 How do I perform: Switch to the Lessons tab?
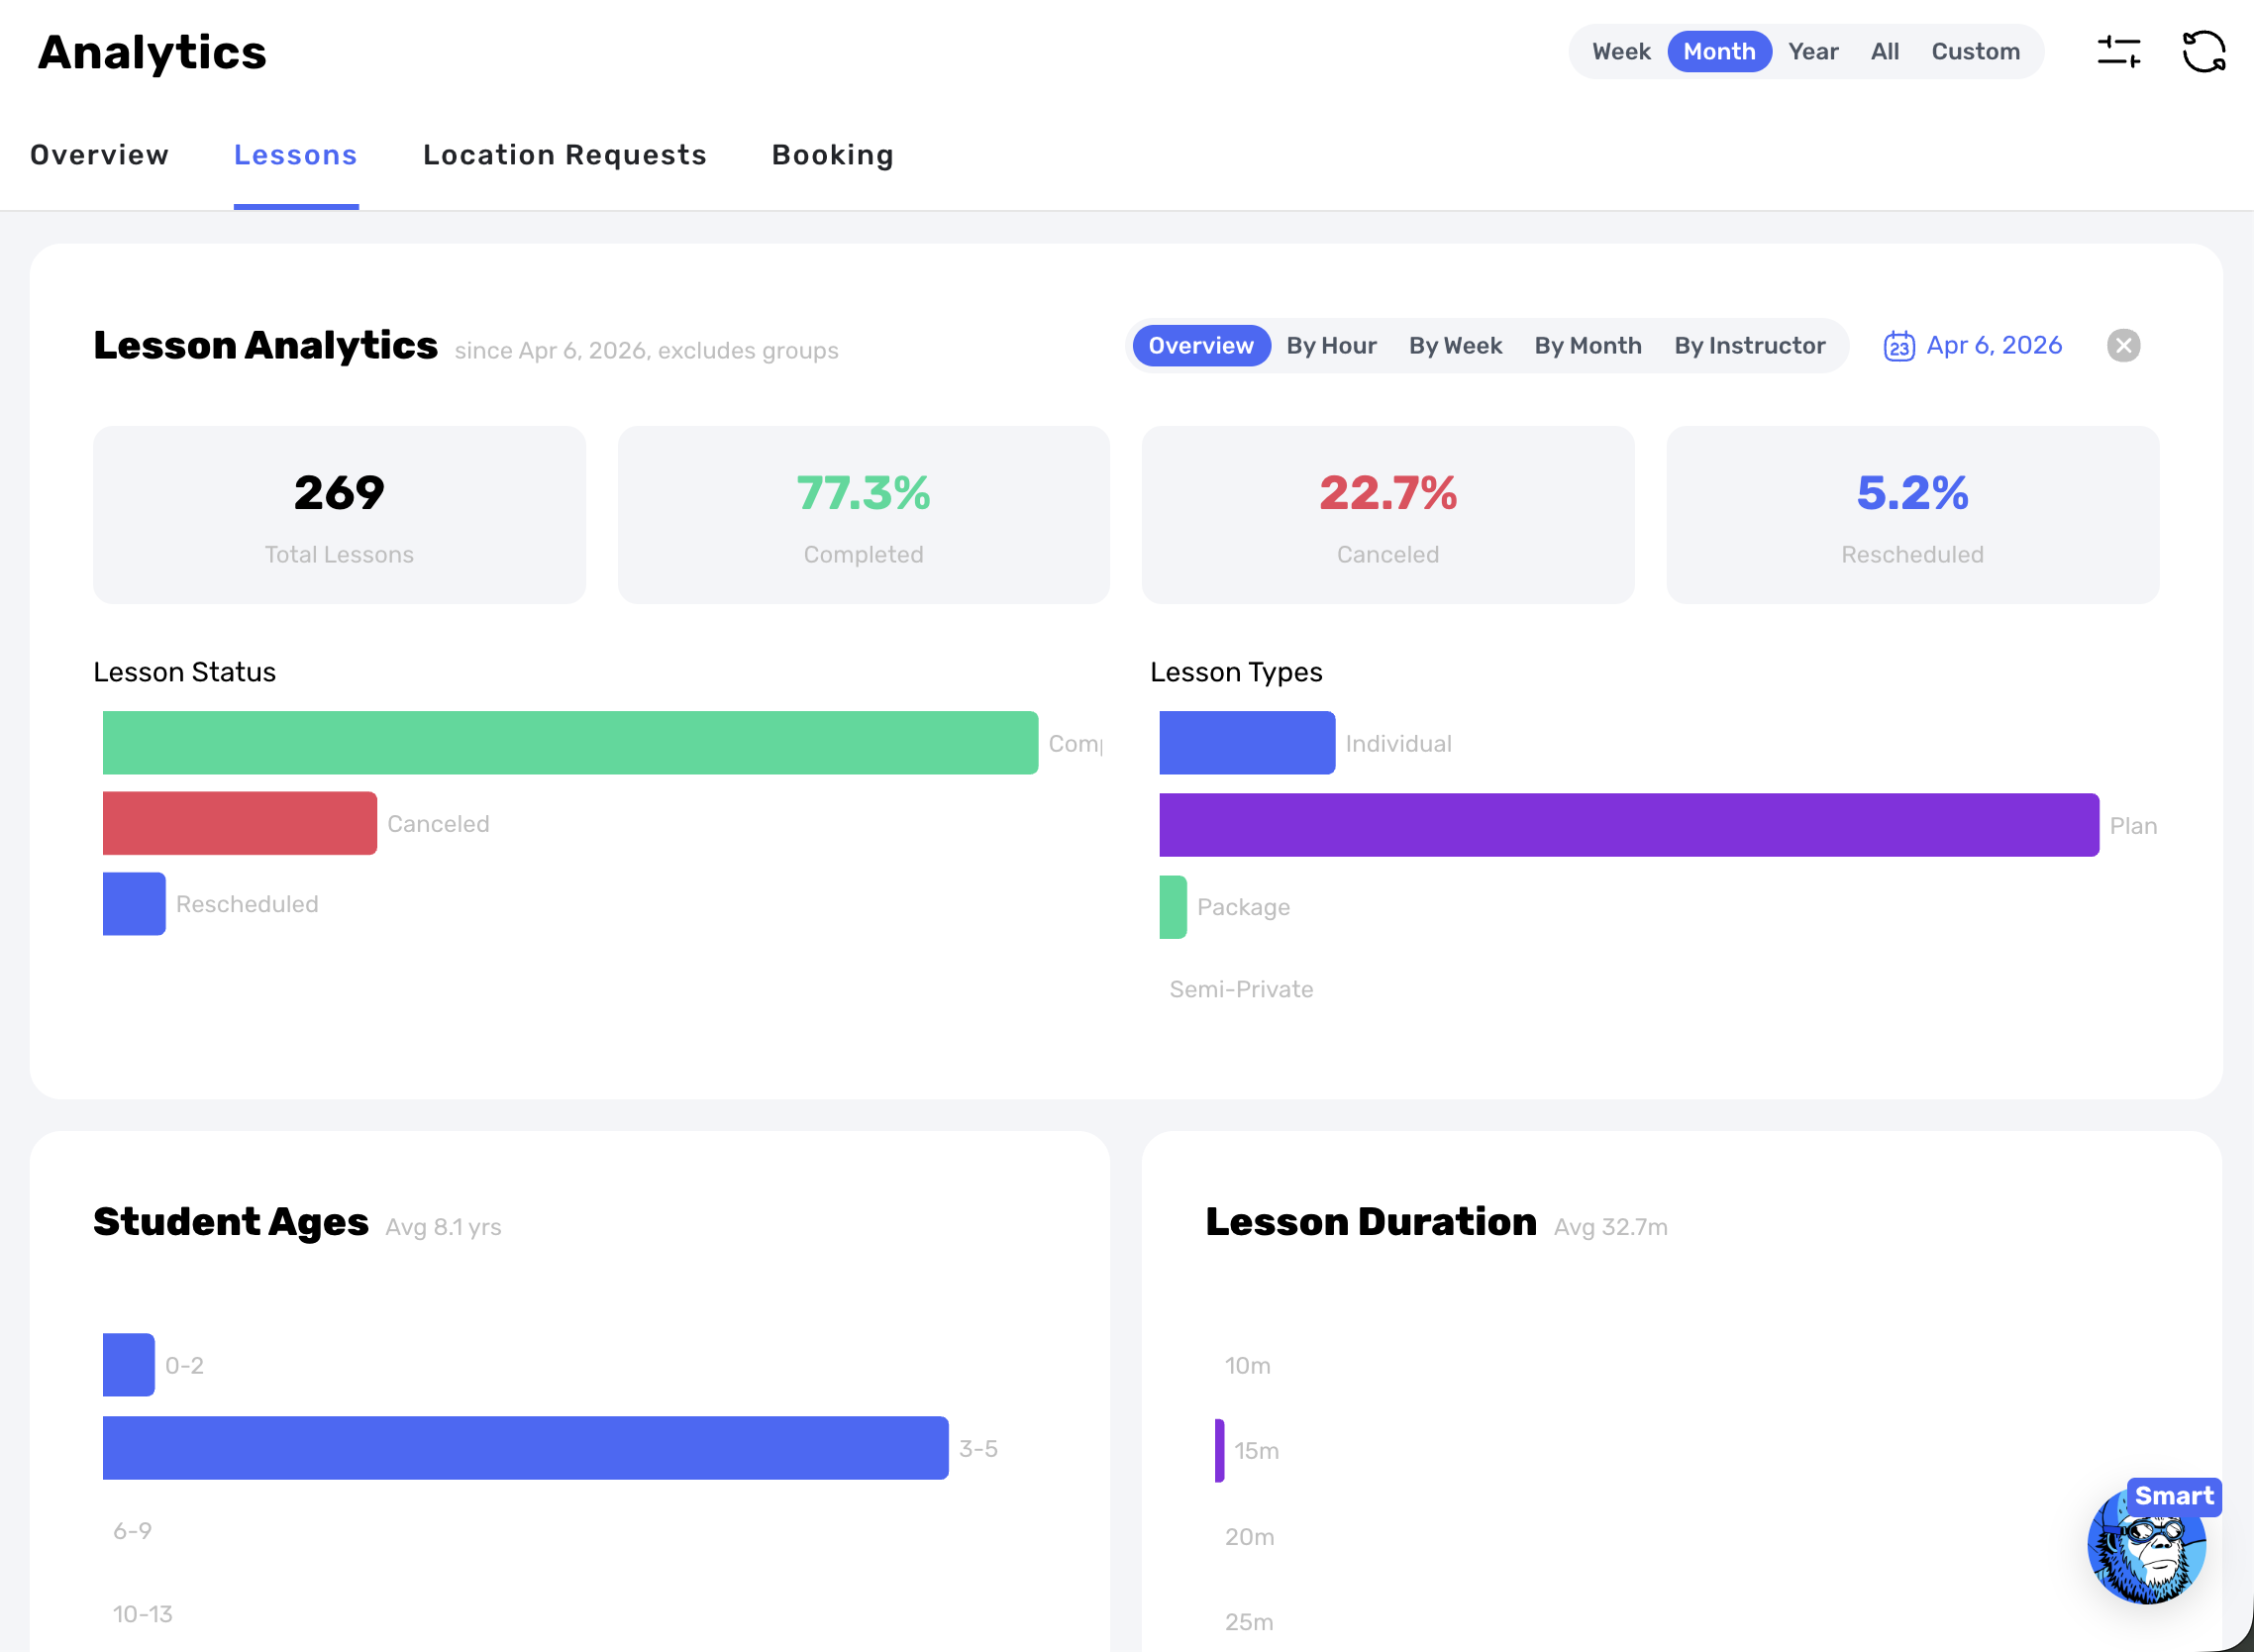pos(296,155)
